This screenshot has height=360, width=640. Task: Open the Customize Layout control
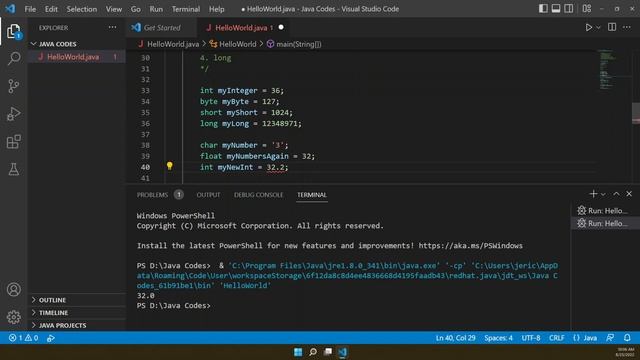[x=587, y=9]
